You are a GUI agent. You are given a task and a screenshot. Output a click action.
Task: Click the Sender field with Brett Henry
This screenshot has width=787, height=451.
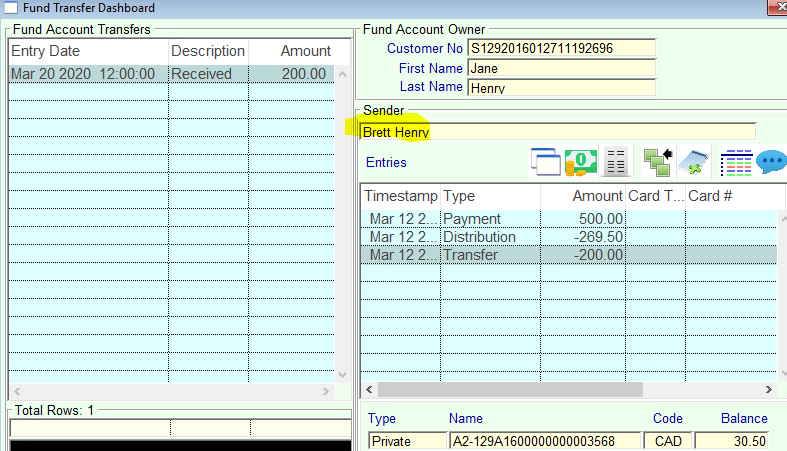558,131
